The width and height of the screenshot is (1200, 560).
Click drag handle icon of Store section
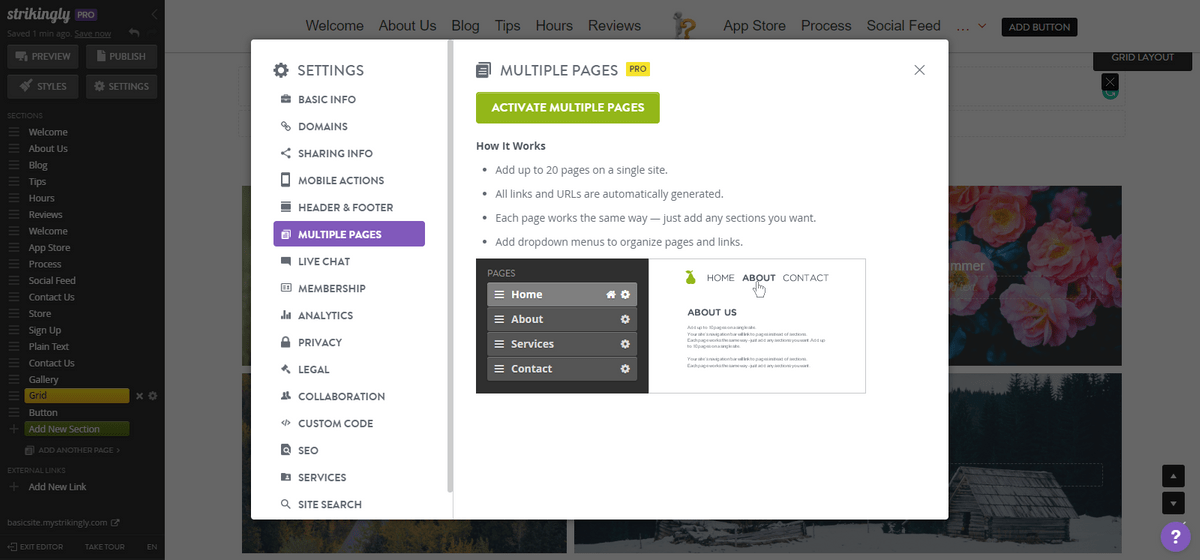point(14,314)
